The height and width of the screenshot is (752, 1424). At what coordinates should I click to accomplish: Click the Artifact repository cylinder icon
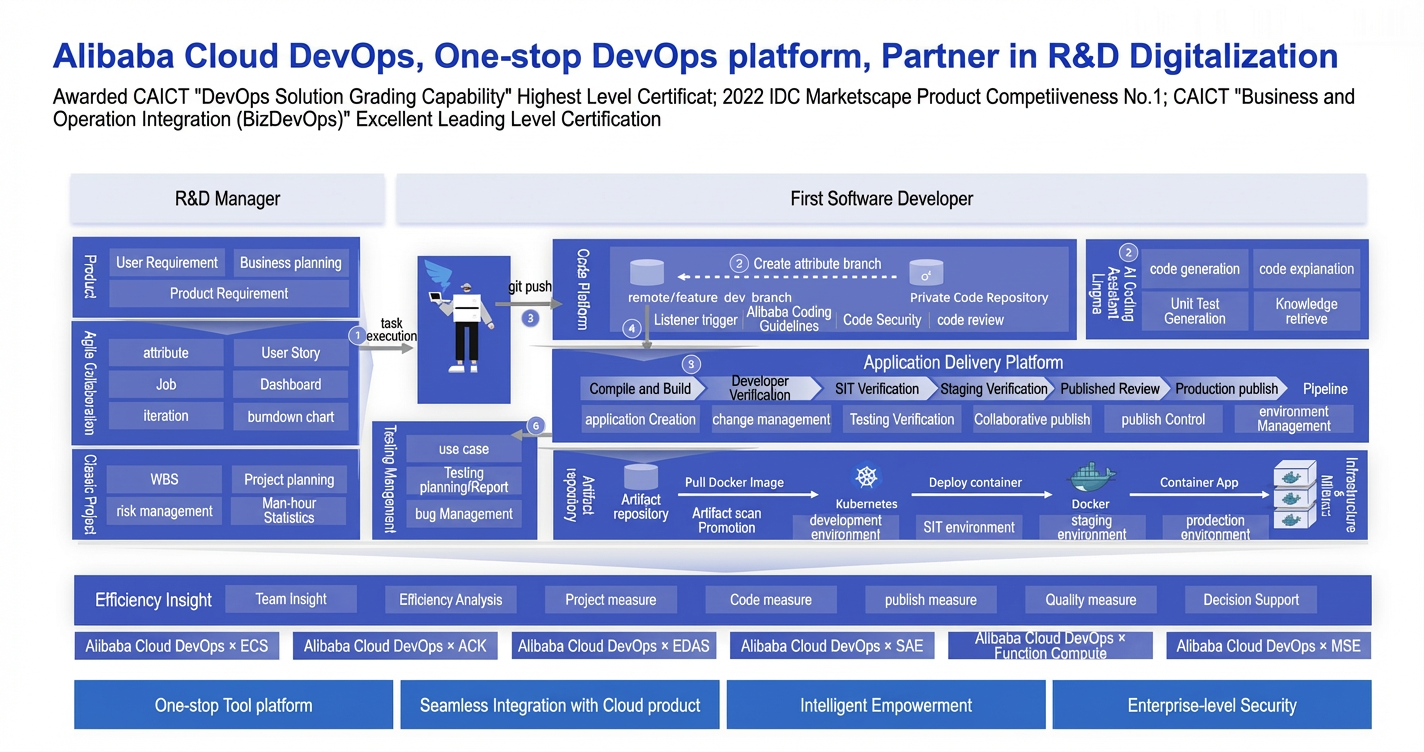[640, 476]
